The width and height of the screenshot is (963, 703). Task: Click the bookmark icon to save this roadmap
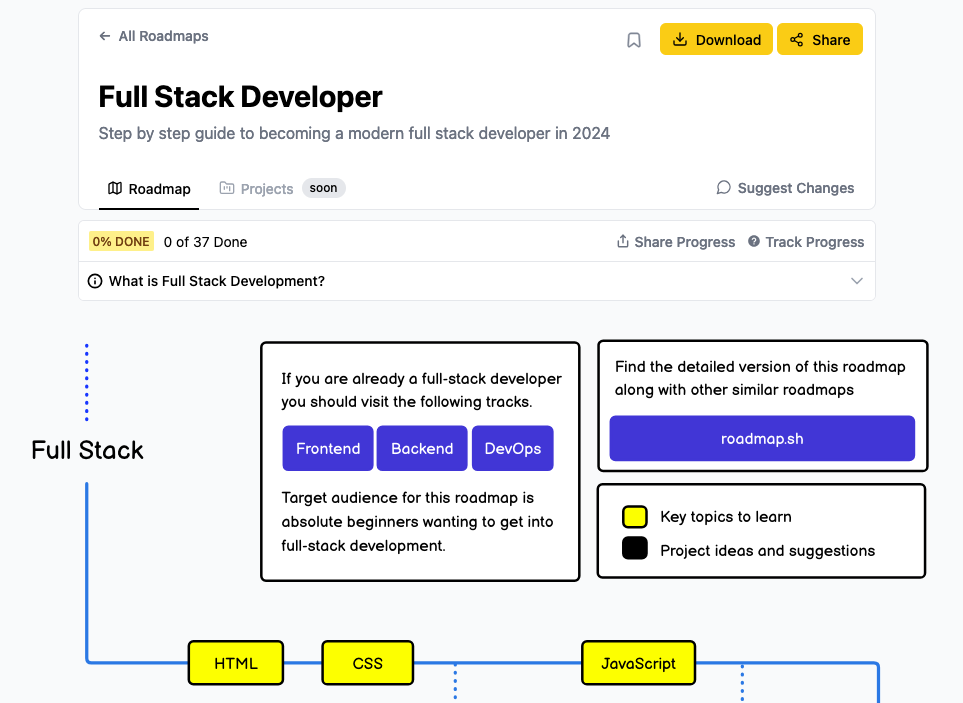634,39
